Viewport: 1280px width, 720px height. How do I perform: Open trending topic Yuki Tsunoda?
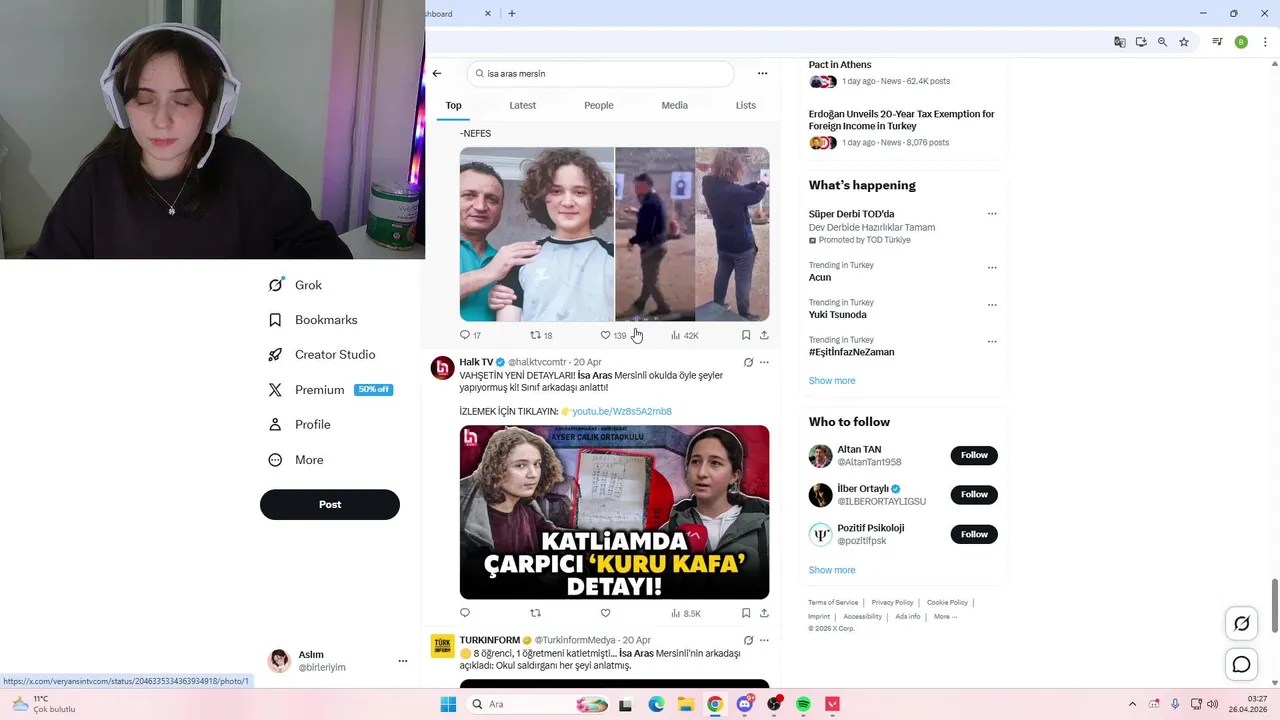coord(837,315)
